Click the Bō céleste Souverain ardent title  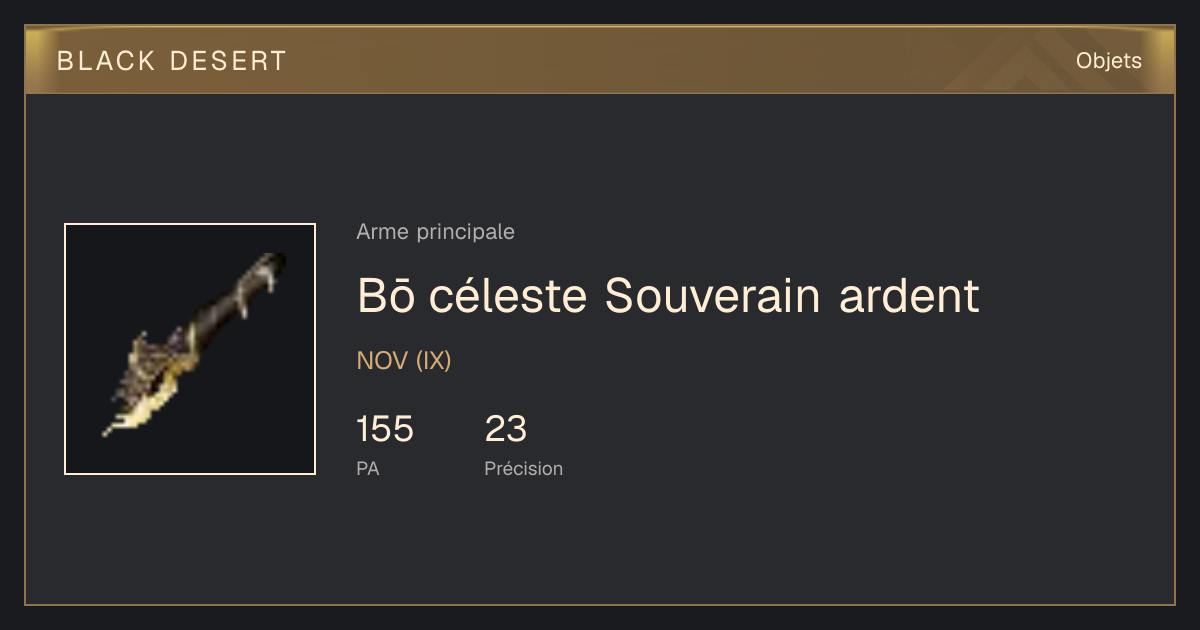click(x=668, y=295)
